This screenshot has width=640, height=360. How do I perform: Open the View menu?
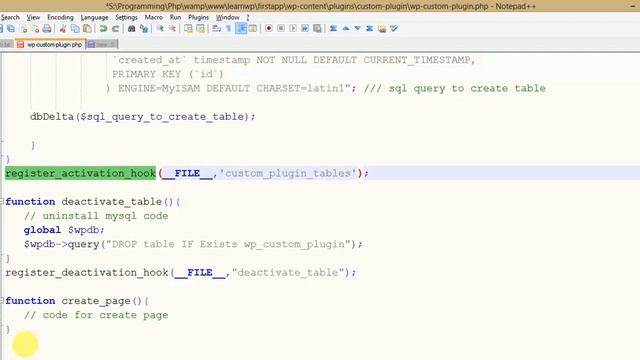tap(33, 17)
